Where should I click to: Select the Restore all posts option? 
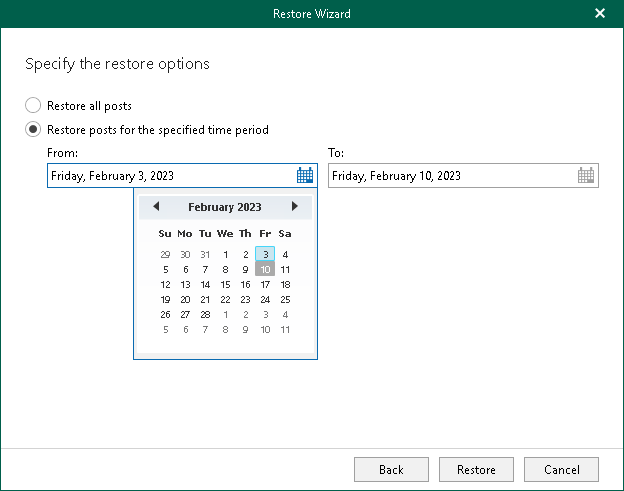coord(33,106)
